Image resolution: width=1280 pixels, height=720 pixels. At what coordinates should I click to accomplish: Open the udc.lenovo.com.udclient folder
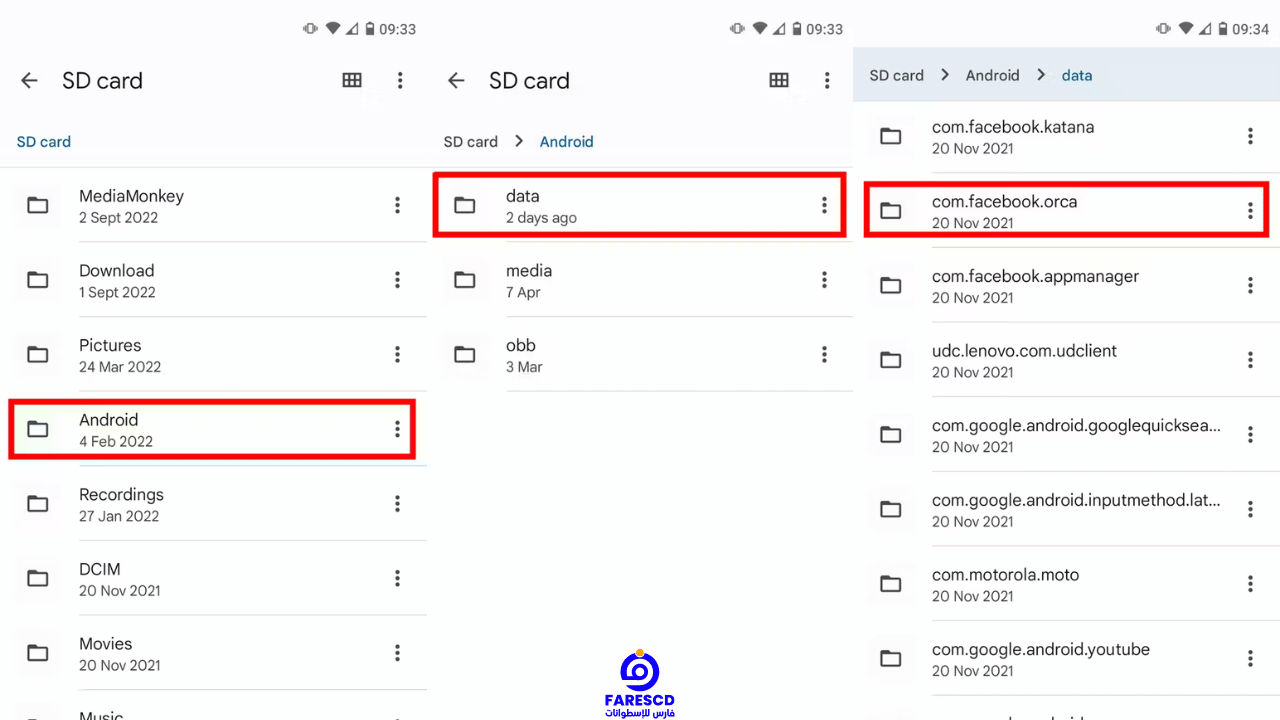tap(1066, 360)
